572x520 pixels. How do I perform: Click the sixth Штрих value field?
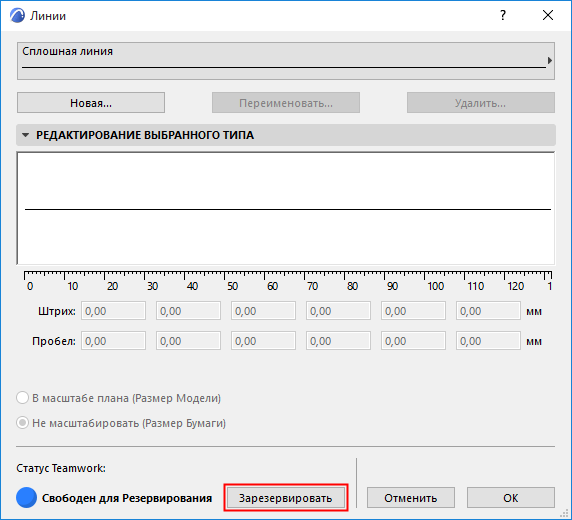pyautogui.click(x=488, y=311)
